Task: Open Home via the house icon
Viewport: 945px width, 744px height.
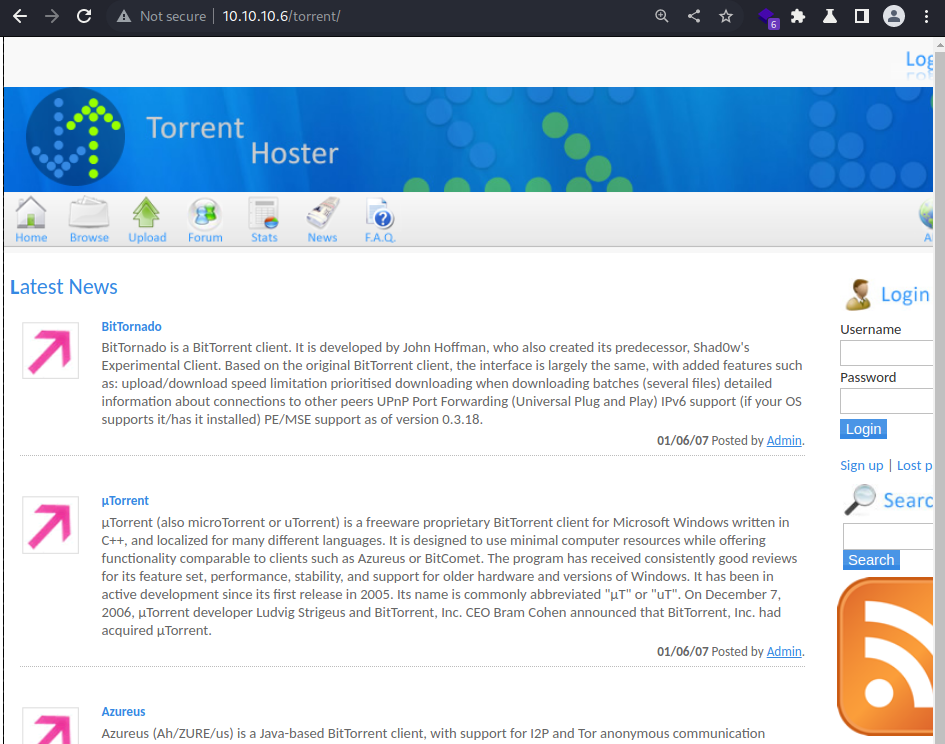Action: click(31, 212)
